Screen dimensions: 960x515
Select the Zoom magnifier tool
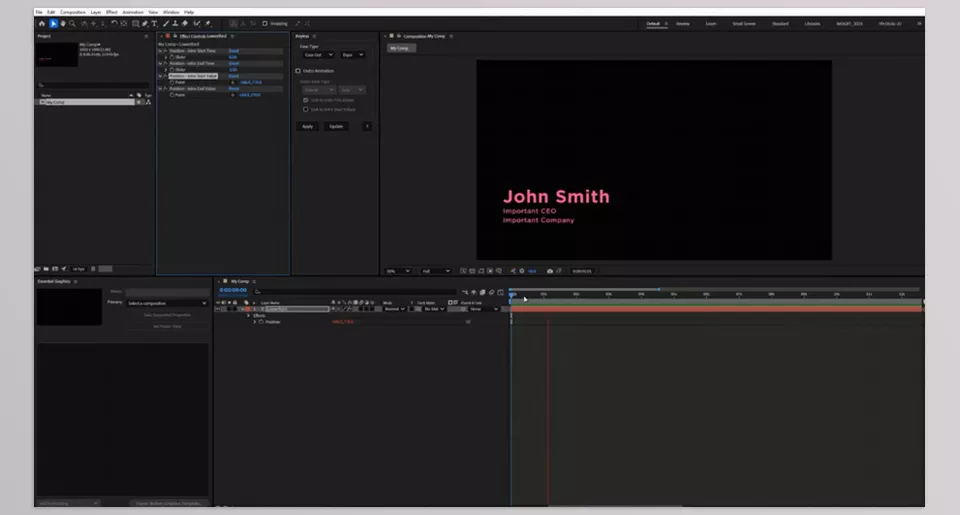pyautogui.click(x=72, y=24)
